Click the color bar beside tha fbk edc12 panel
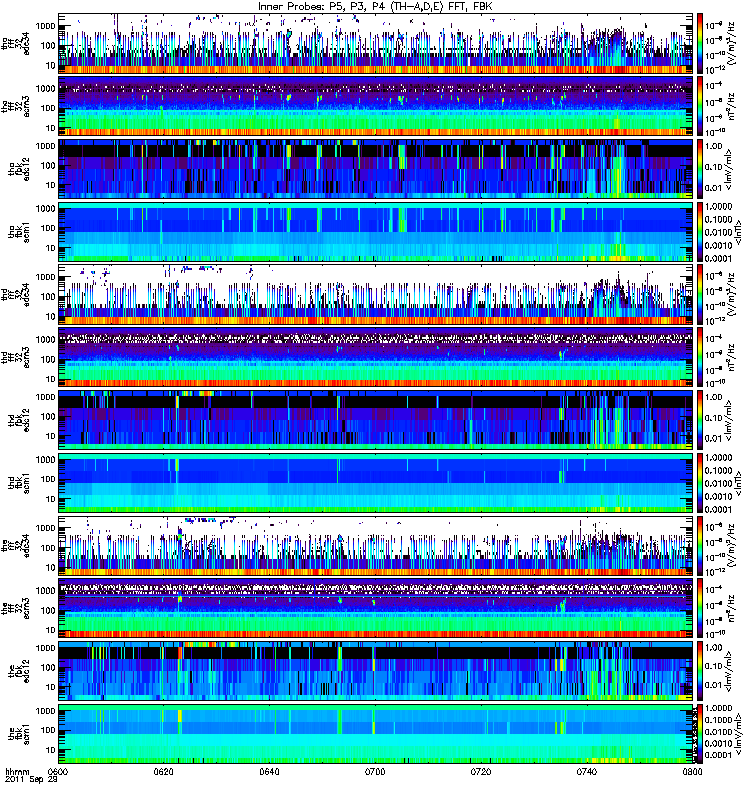The width and height of the screenshot is (750, 800). pos(699,169)
